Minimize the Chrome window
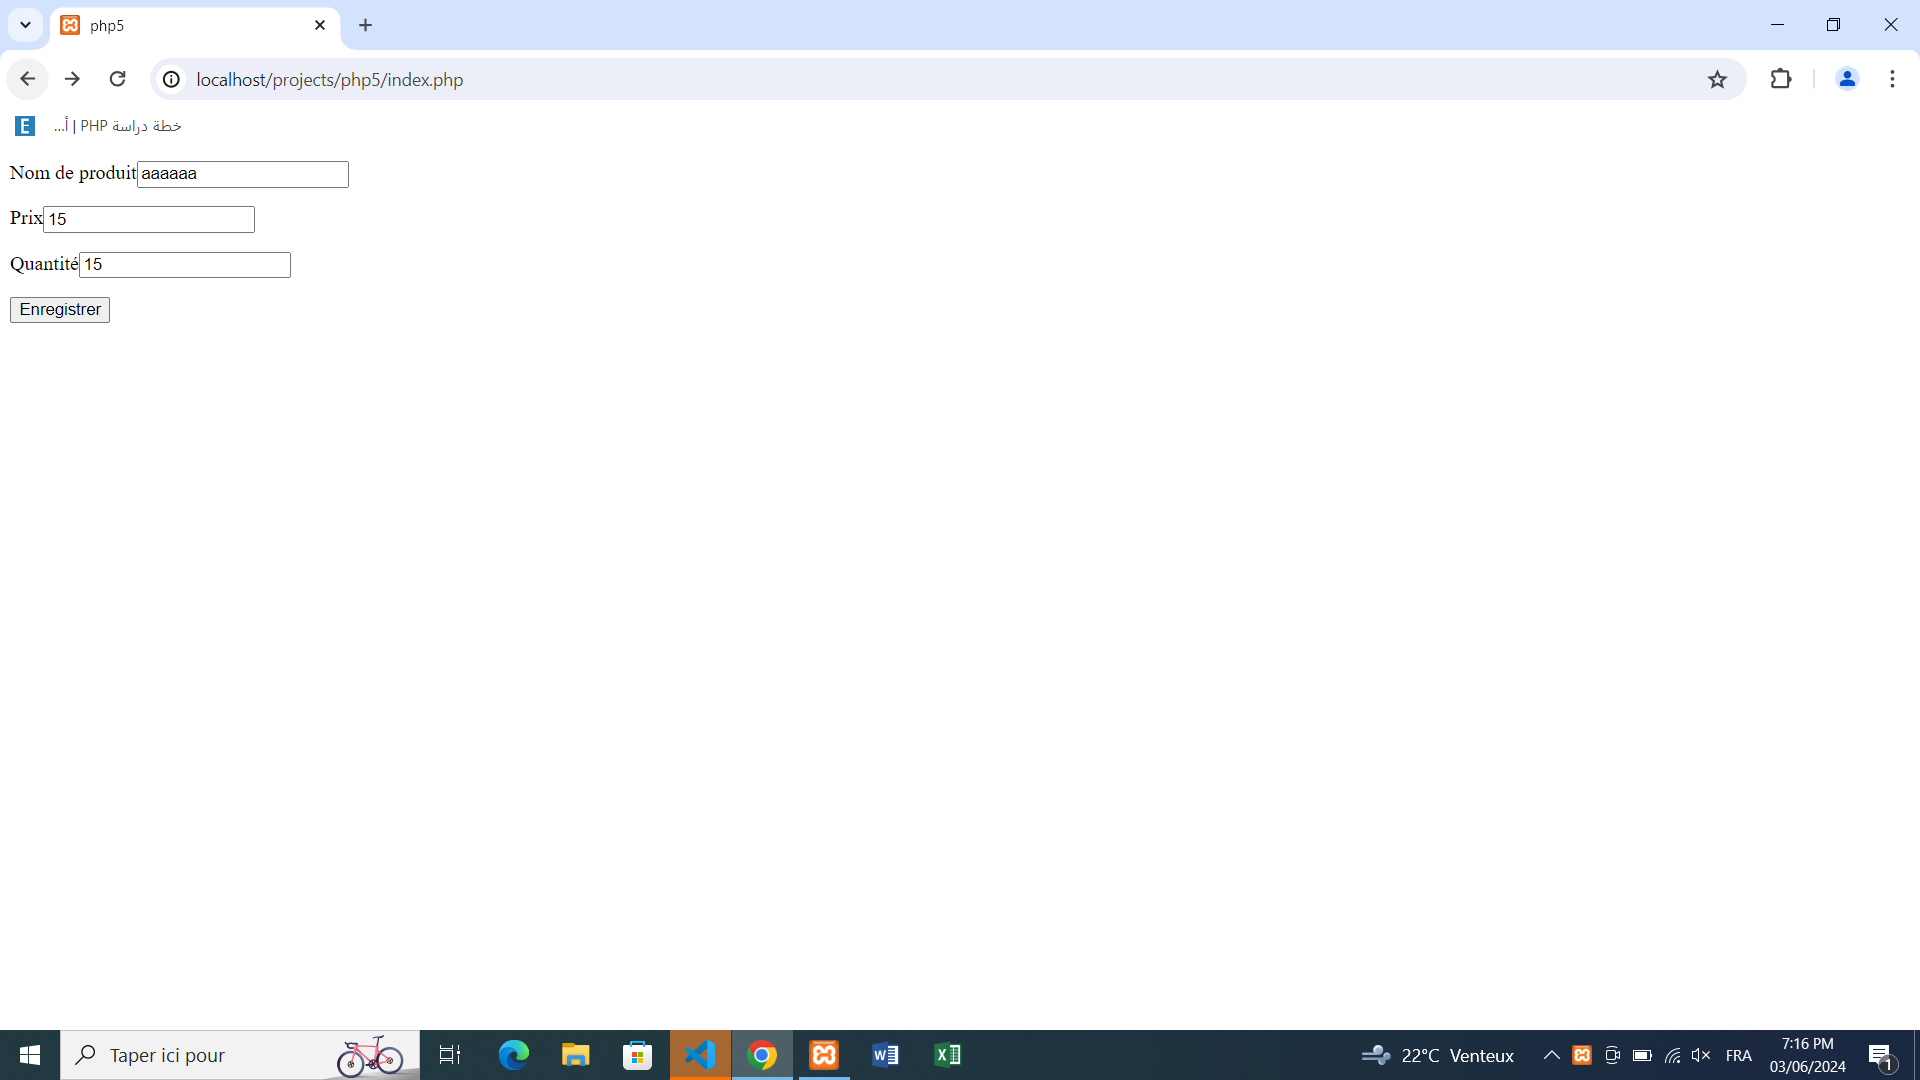The height and width of the screenshot is (1080, 1920). click(1777, 25)
